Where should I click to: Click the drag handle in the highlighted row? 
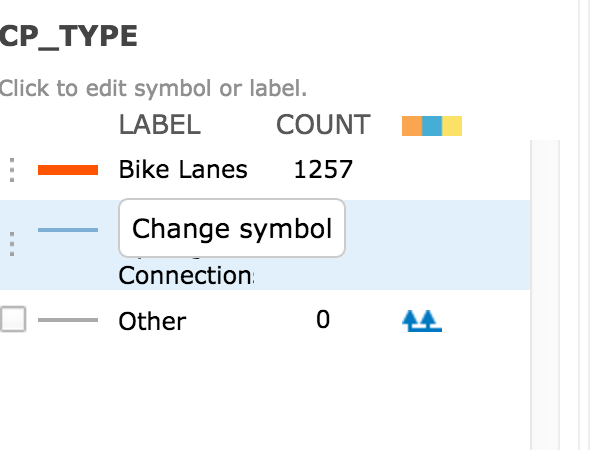(x=12, y=244)
